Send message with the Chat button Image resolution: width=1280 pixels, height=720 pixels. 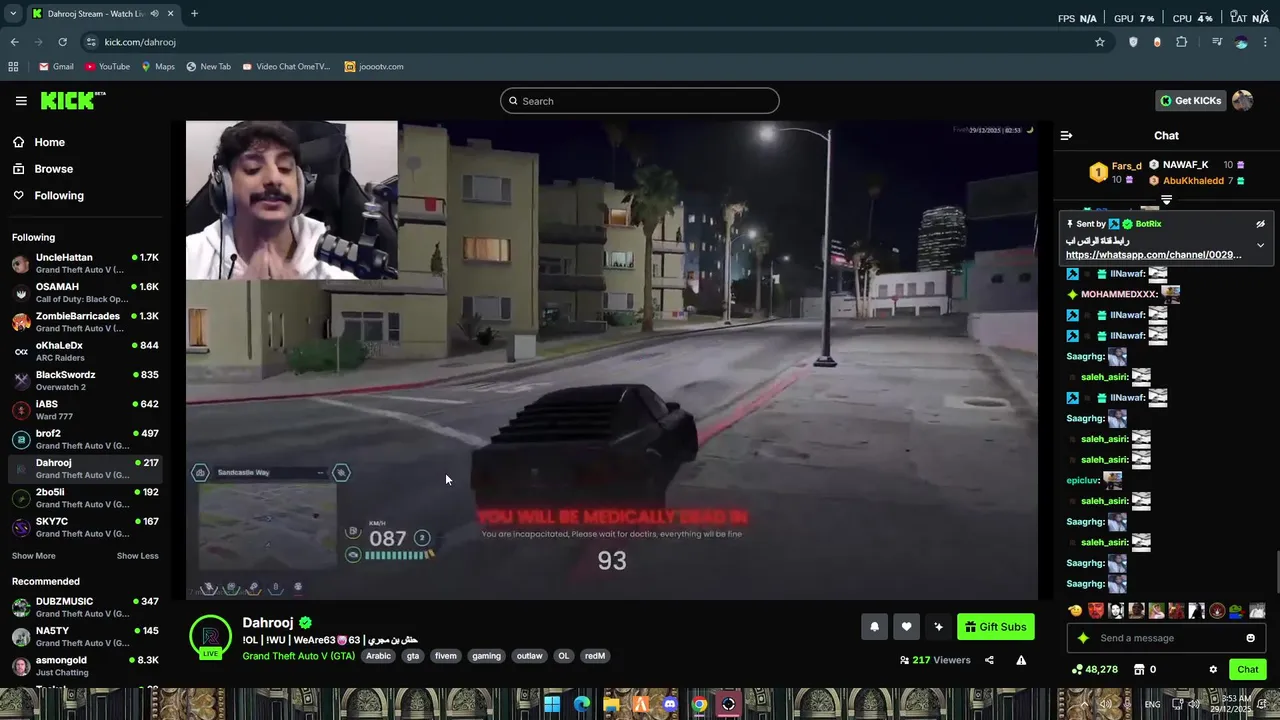[1248, 670]
